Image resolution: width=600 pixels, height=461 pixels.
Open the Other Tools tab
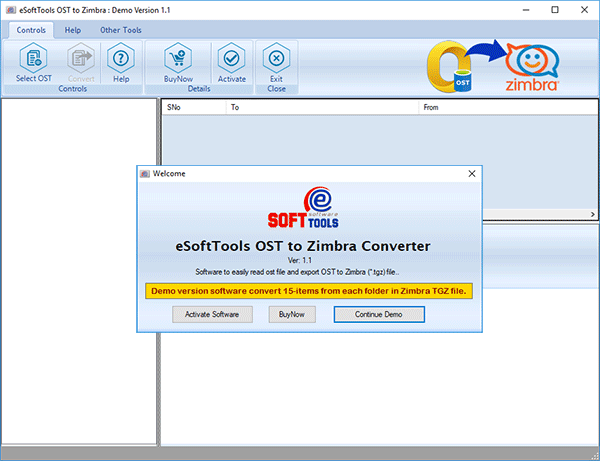121,30
